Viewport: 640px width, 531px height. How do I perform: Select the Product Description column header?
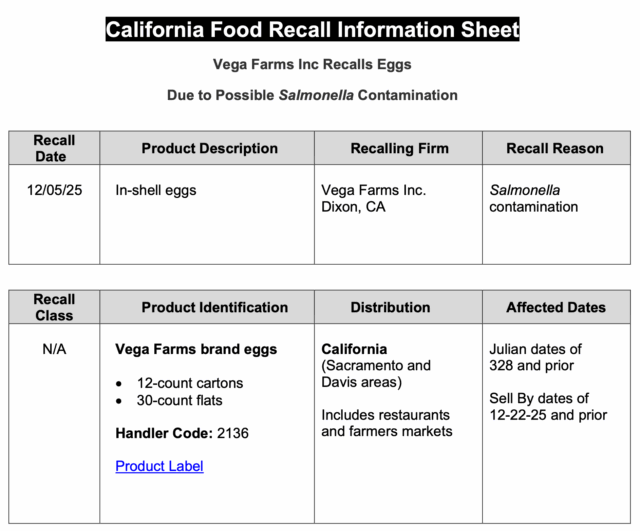(x=209, y=148)
